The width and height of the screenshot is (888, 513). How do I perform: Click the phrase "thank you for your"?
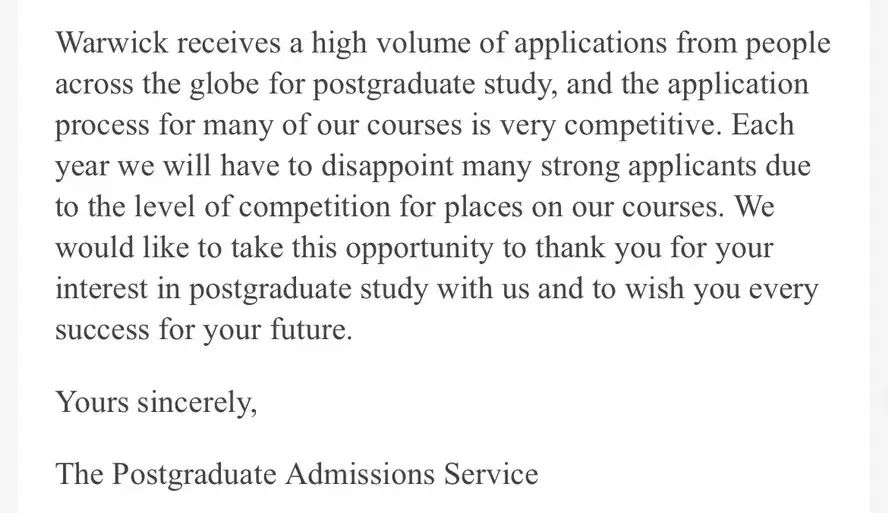pos(654,249)
